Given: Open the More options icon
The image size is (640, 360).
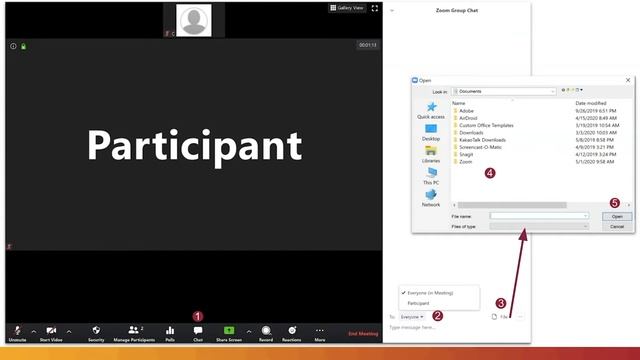Looking at the screenshot, I should click(x=320, y=330).
